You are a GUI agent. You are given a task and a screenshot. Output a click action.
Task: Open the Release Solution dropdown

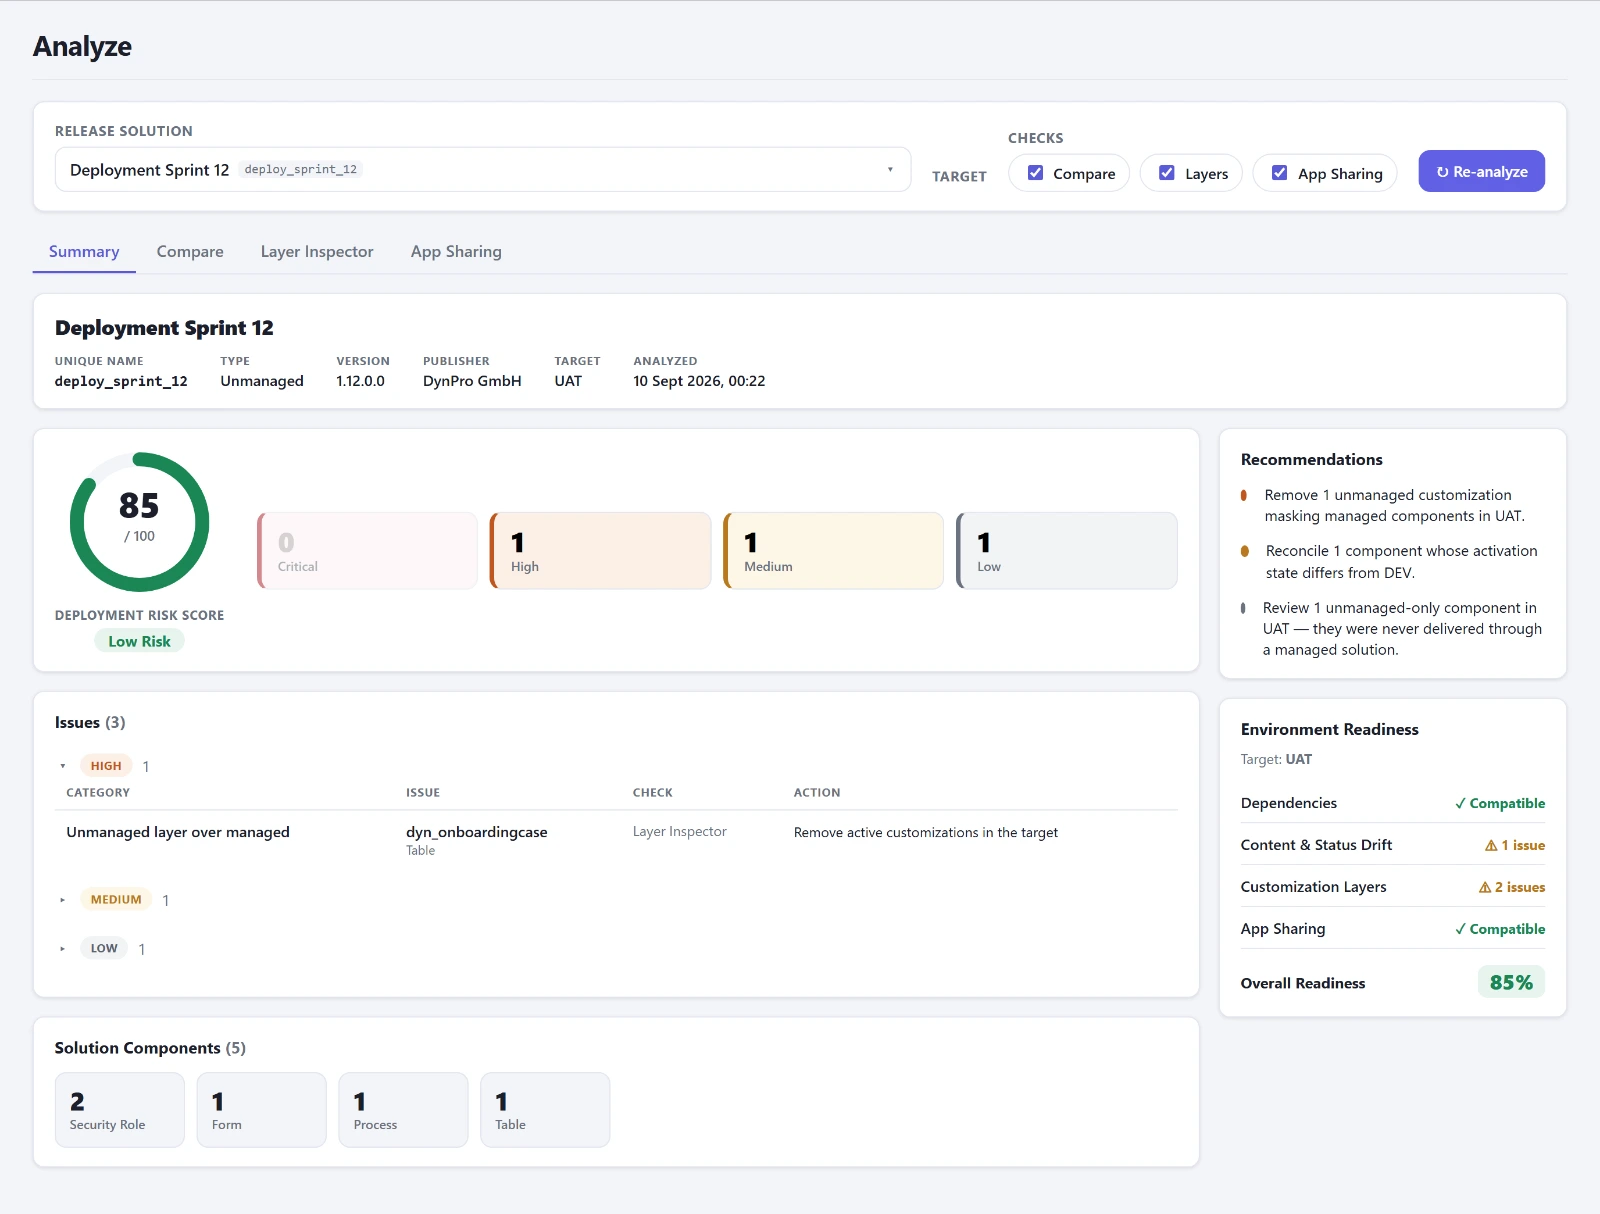point(483,170)
